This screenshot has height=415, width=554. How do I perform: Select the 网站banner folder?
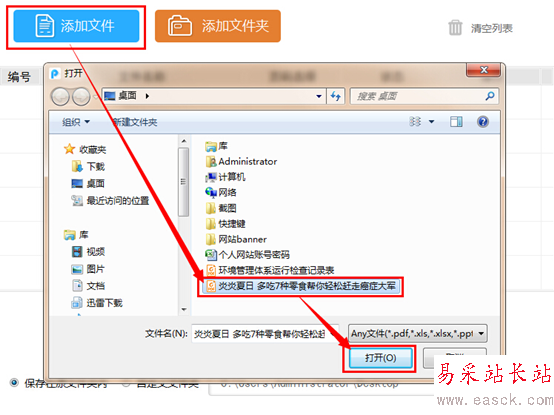[236, 239]
